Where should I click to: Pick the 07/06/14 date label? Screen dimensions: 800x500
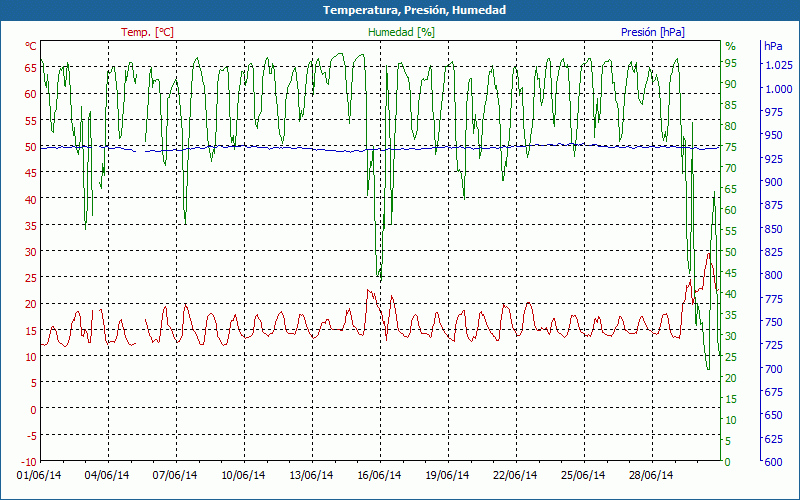tap(176, 476)
